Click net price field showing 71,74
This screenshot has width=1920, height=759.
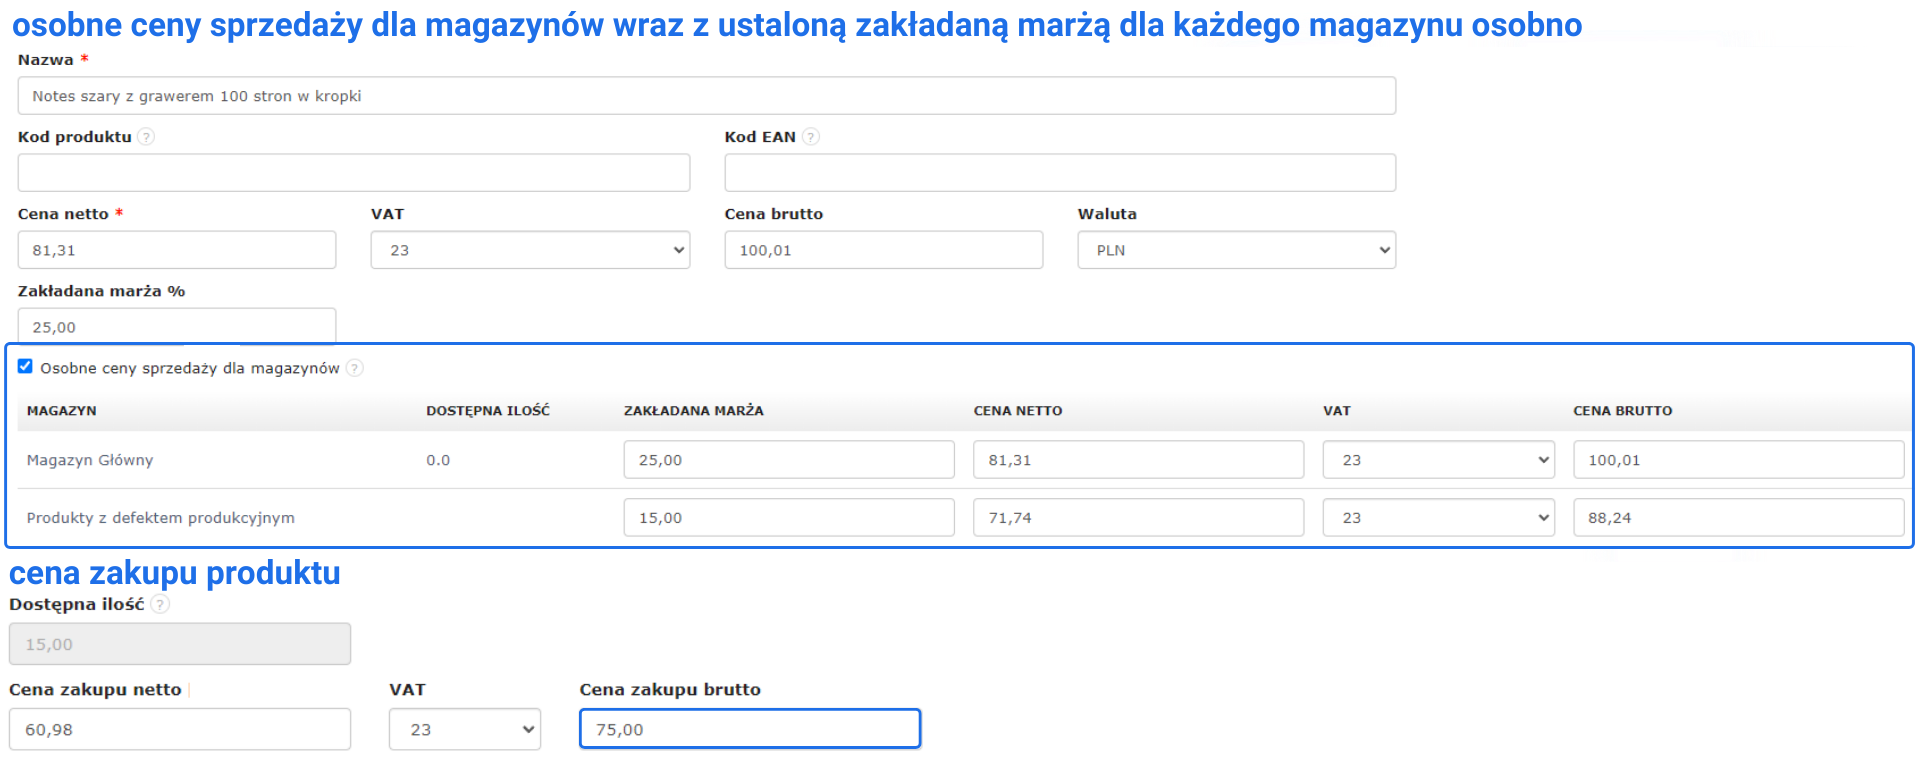point(1139,518)
